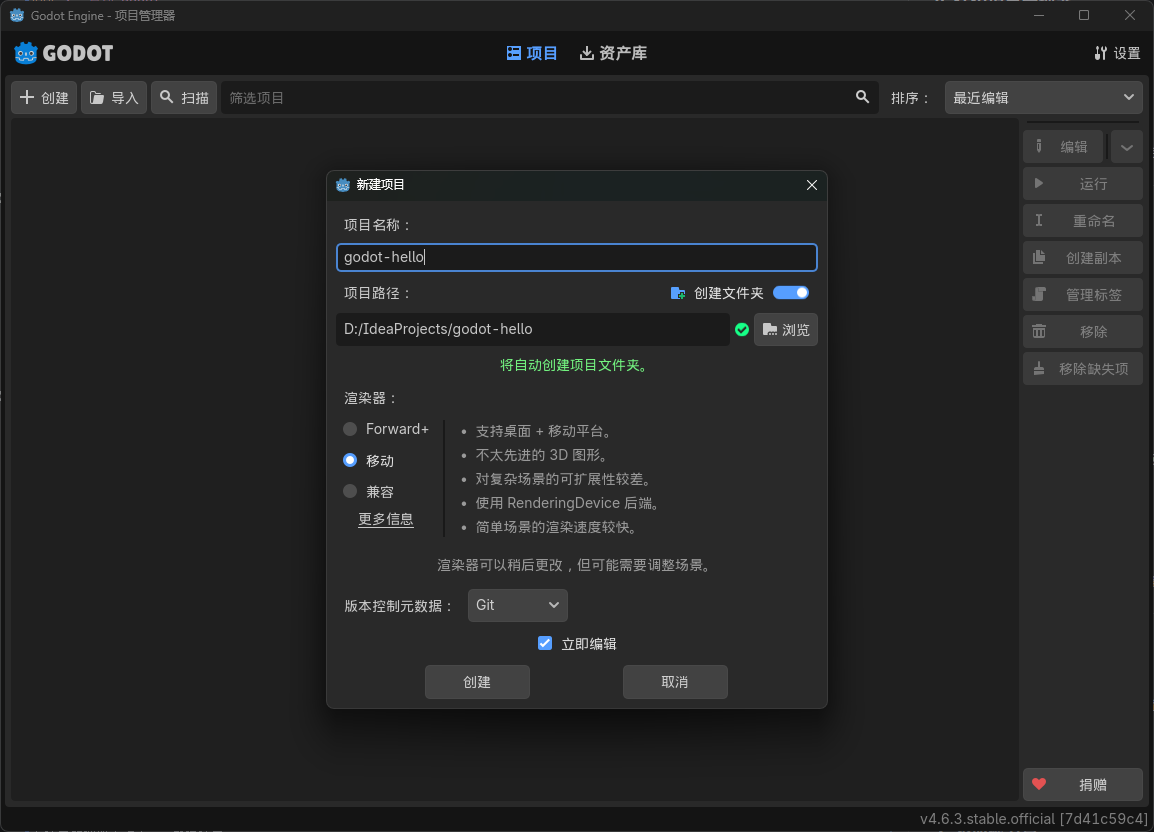Image resolution: width=1154 pixels, height=832 pixels.
Task: Click the 移除缺失项 broom icon
Action: coord(1039,368)
